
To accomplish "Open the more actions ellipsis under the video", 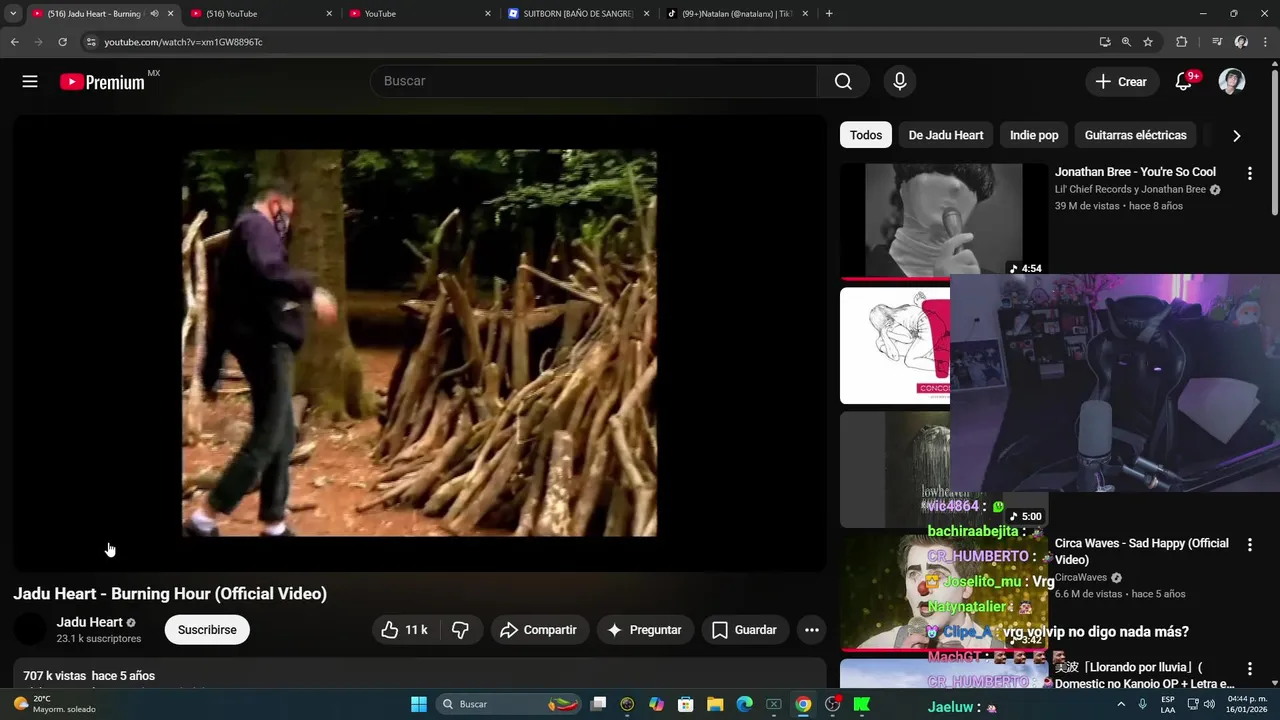I will click(812, 630).
